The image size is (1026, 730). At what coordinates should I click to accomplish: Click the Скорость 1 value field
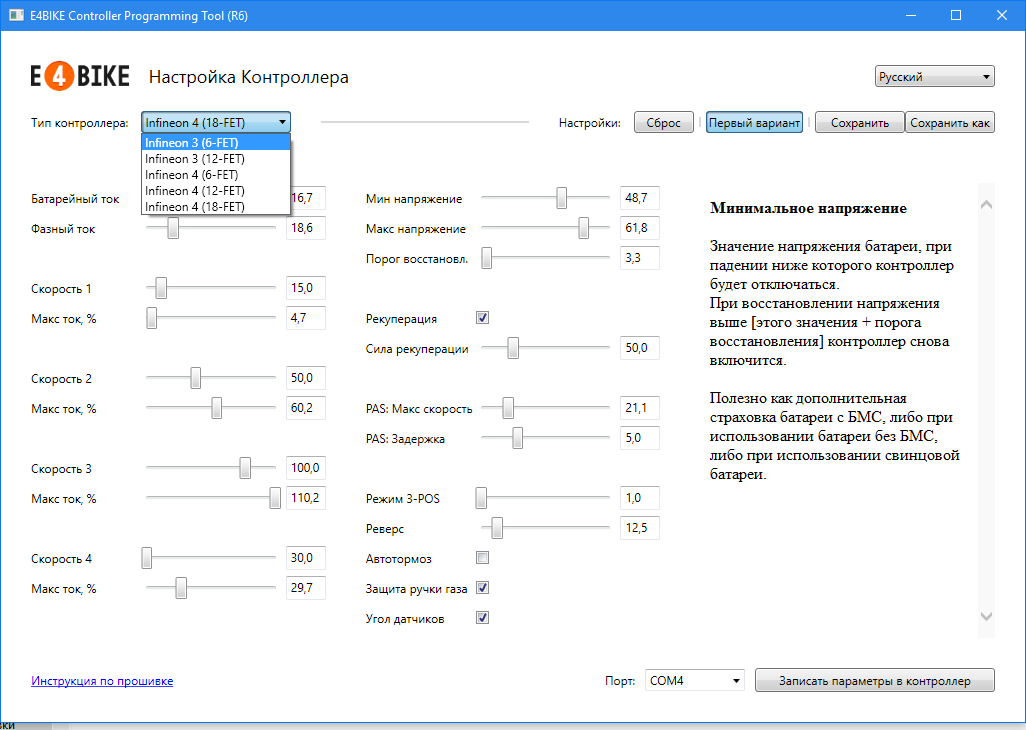[306, 288]
